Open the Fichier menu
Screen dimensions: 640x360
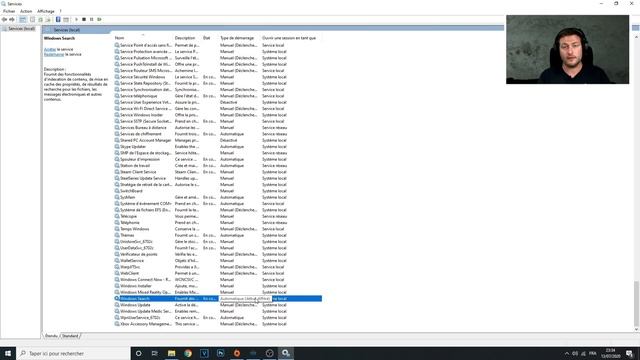[9, 11]
